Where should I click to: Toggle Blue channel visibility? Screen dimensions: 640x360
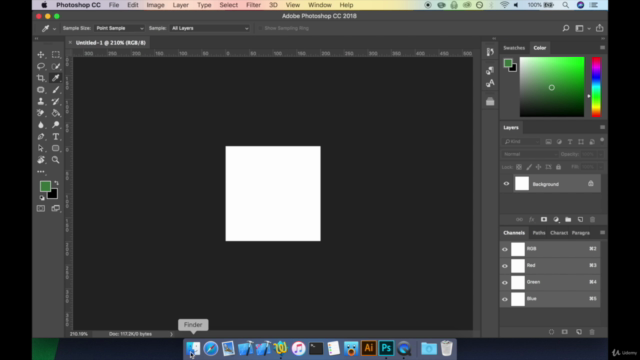[505, 299]
